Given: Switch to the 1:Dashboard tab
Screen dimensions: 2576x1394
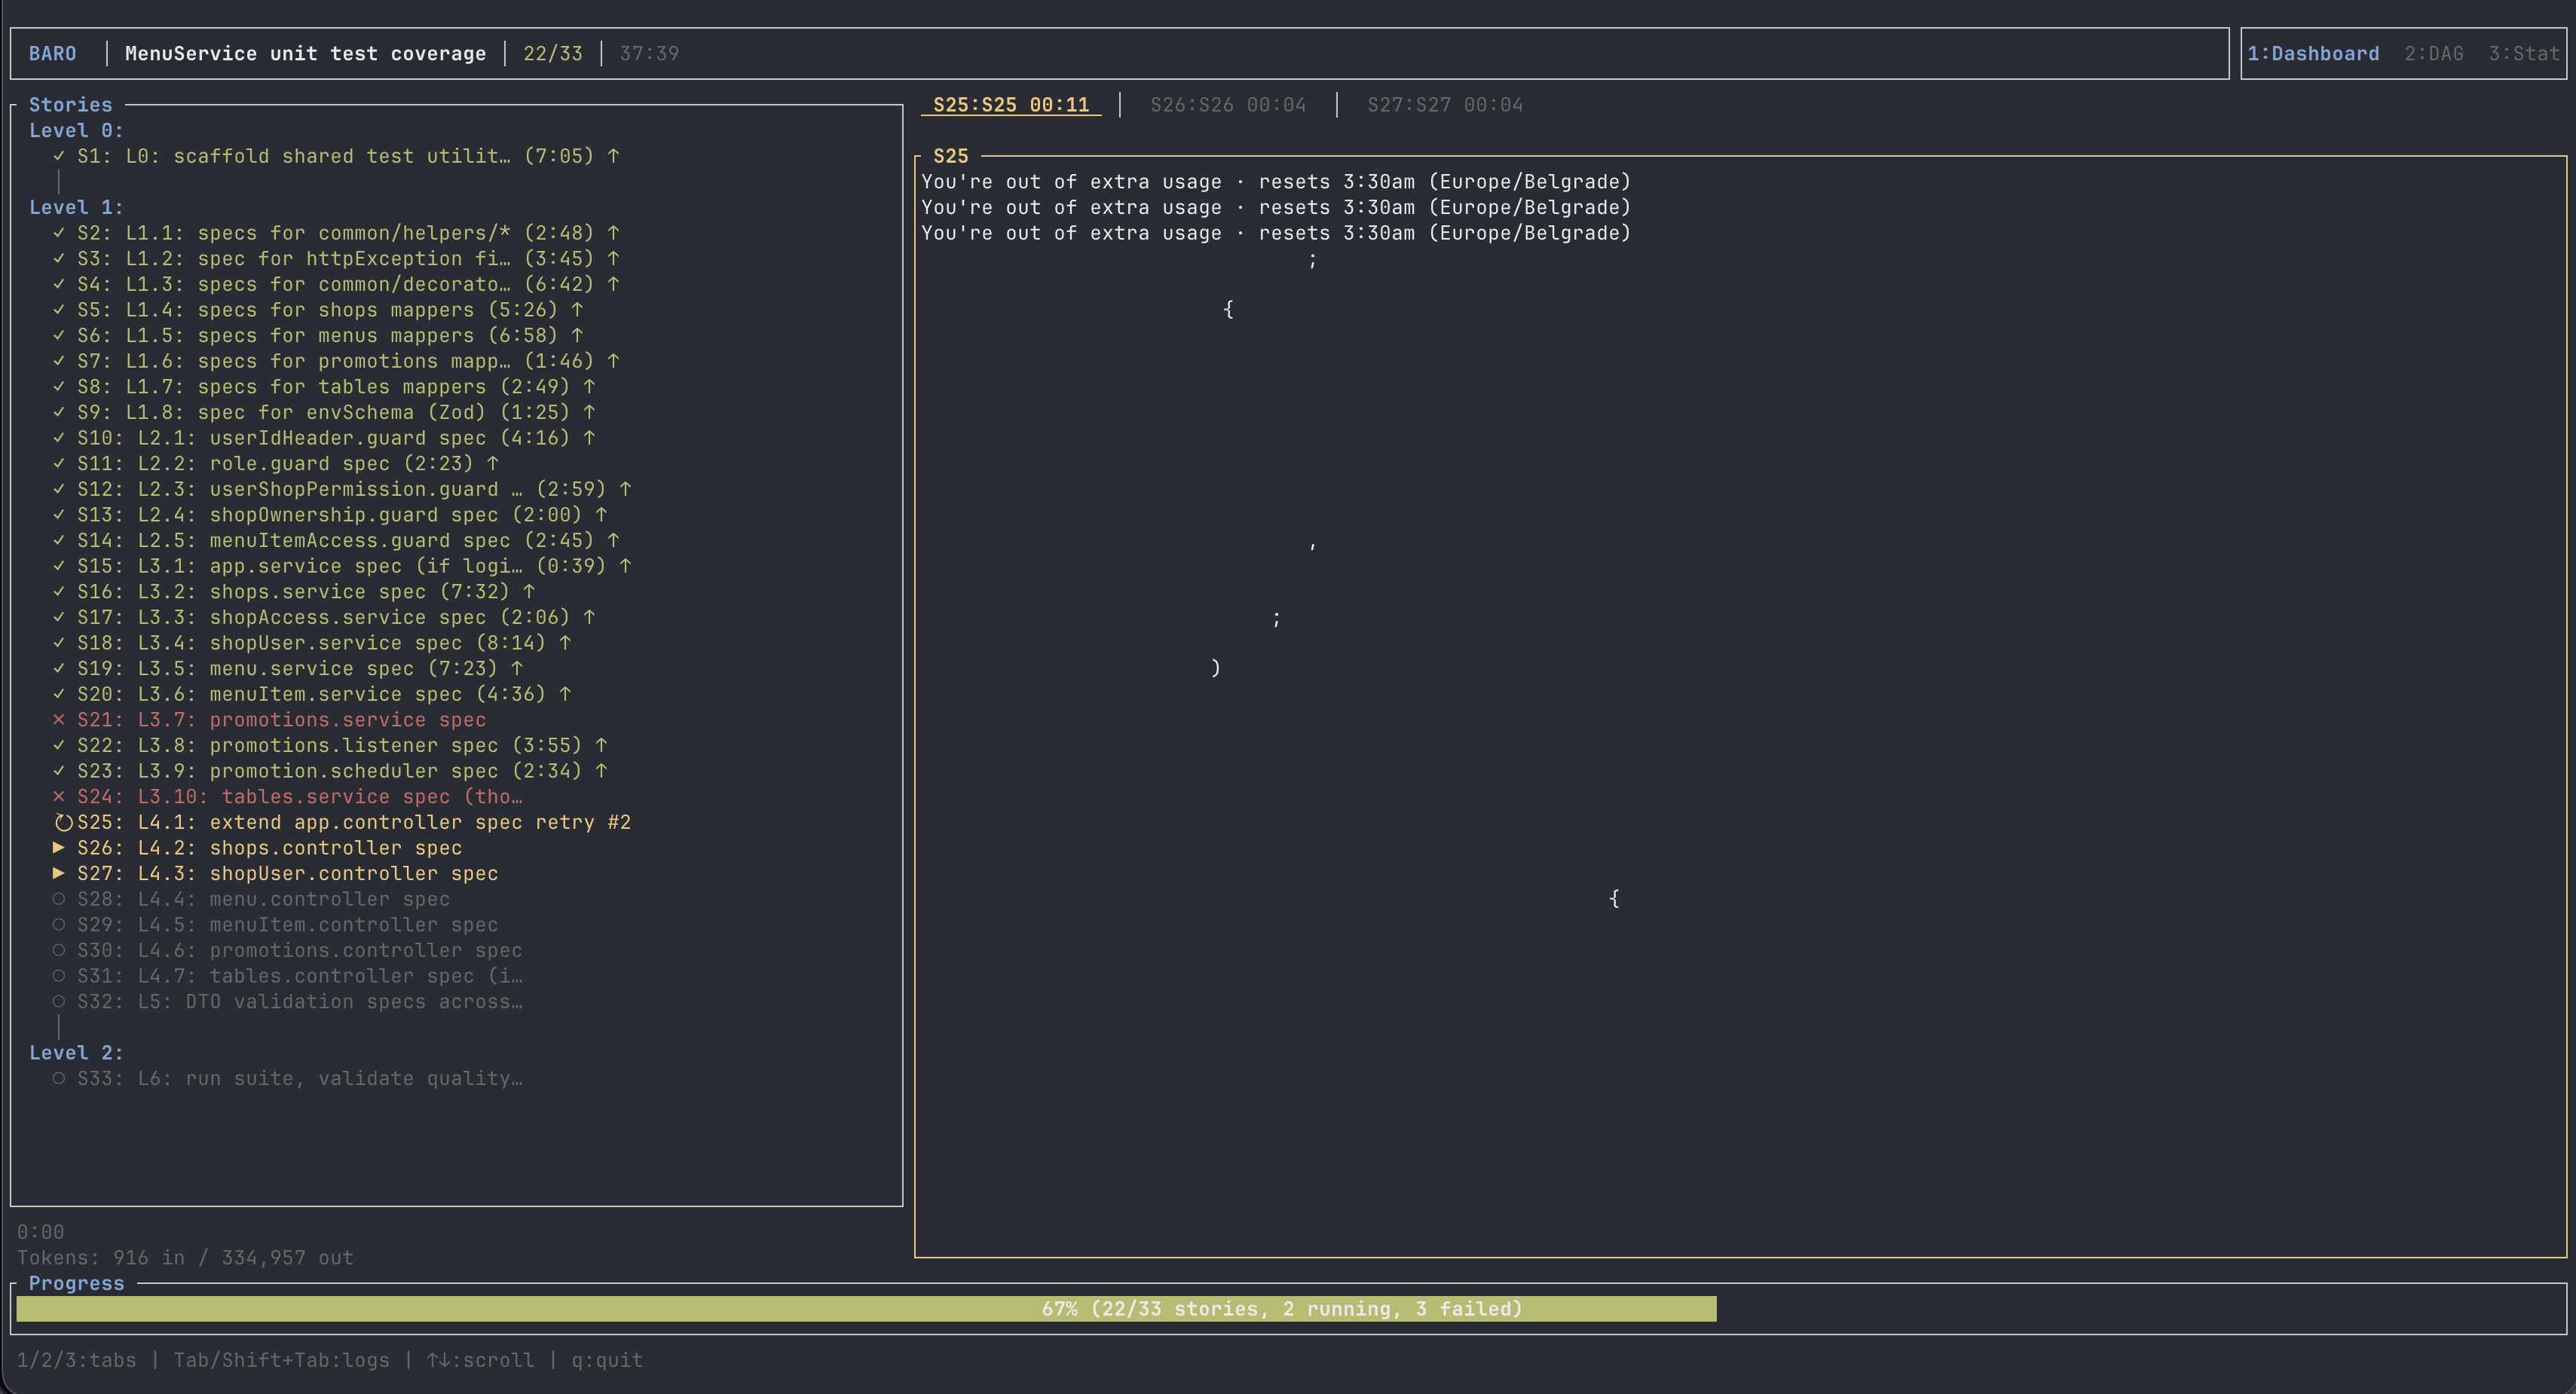Looking at the screenshot, I should click(2313, 54).
